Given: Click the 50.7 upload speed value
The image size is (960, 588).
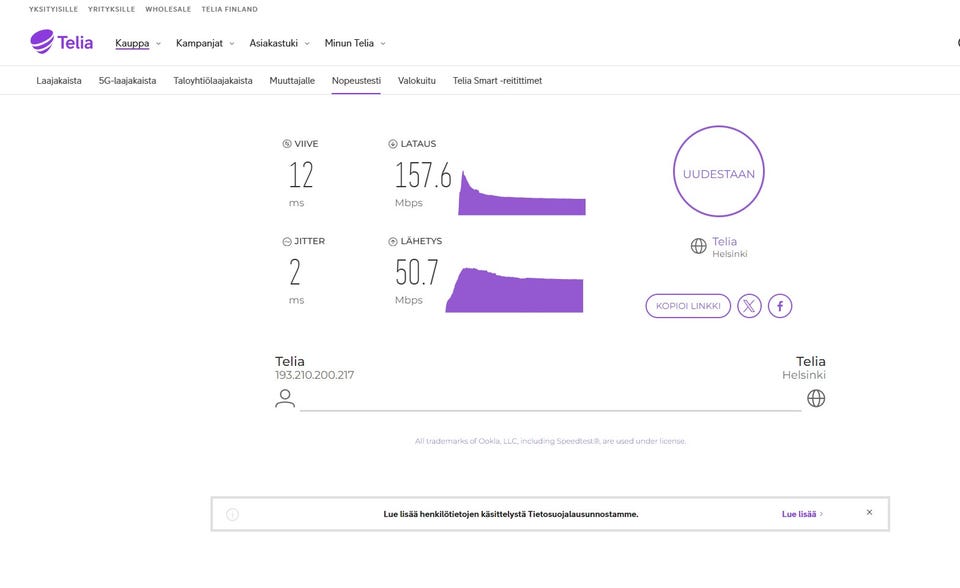Looking at the screenshot, I should click(x=417, y=273).
